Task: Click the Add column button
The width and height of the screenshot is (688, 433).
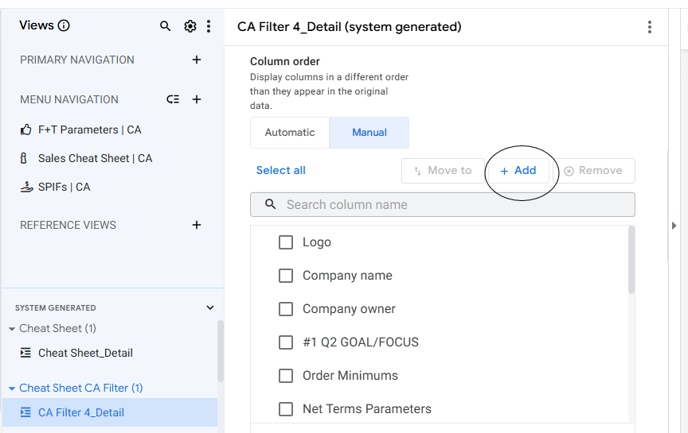Action: click(x=519, y=171)
